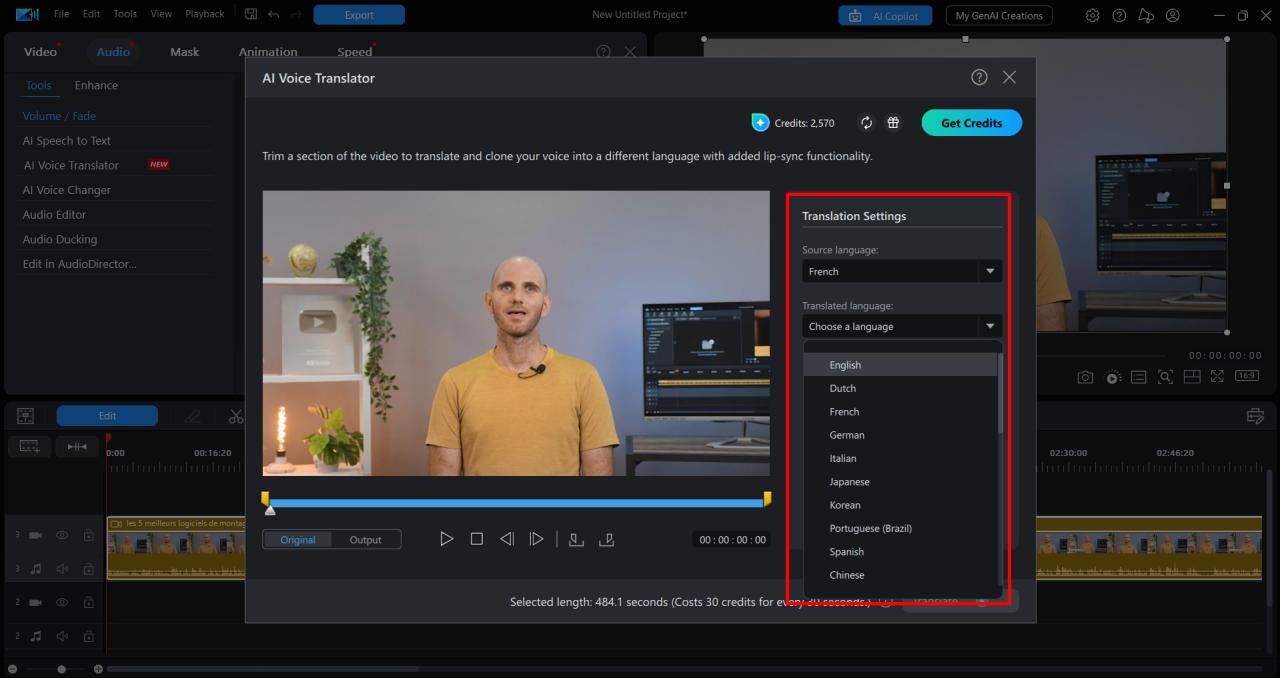
Task: Mute the audio on track 3
Action: (61, 568)
